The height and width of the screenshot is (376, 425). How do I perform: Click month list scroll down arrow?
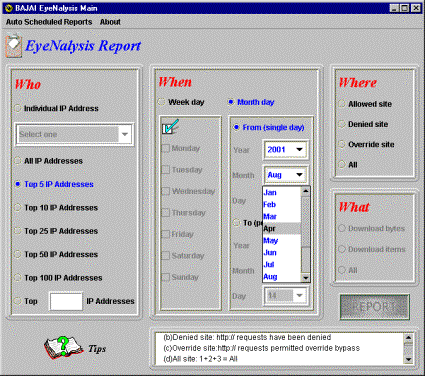click(x=306, y=277)
